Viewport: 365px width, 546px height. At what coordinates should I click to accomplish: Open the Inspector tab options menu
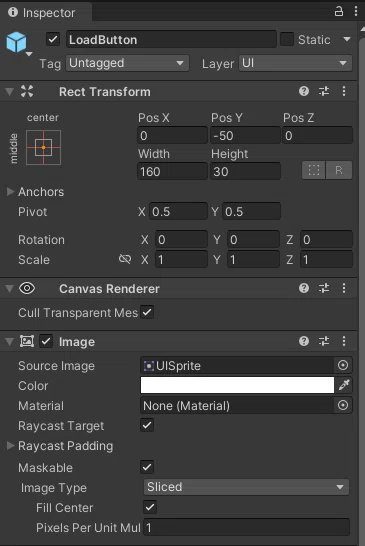[356, 11]
